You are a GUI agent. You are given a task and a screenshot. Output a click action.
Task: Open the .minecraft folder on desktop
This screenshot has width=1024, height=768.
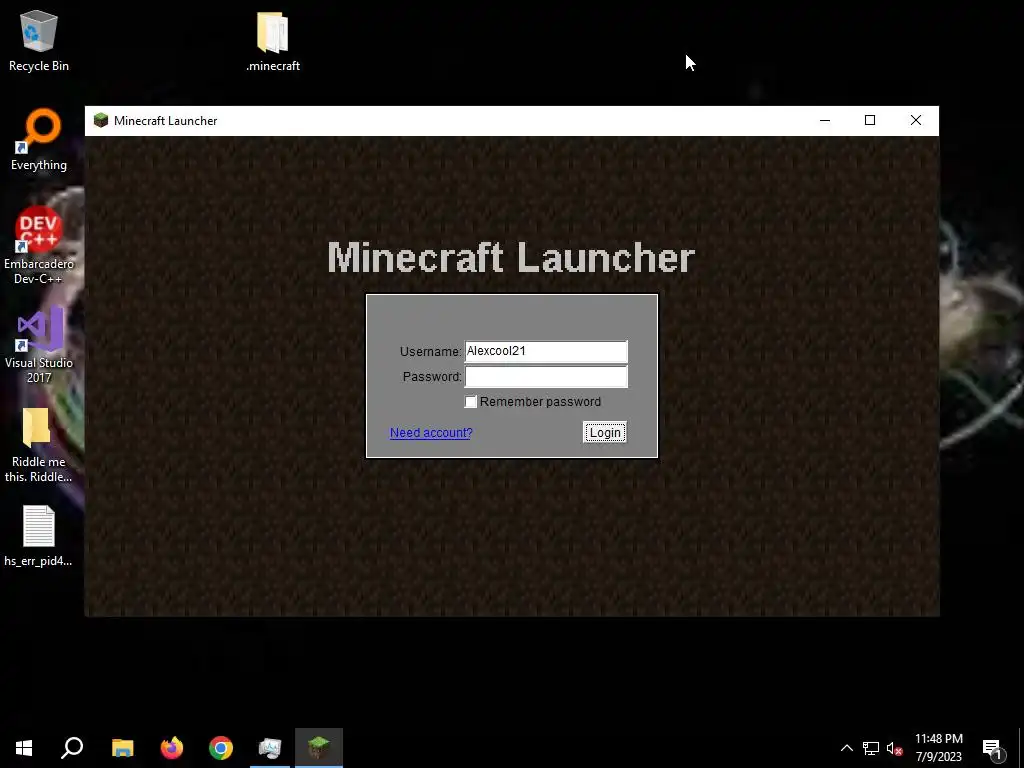[273, 40]
